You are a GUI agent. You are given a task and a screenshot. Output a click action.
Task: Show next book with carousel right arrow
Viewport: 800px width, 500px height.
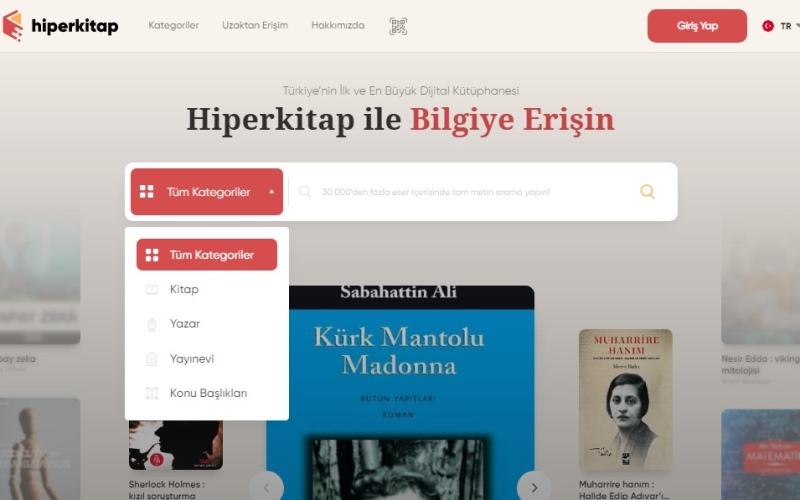coord(534,487)
